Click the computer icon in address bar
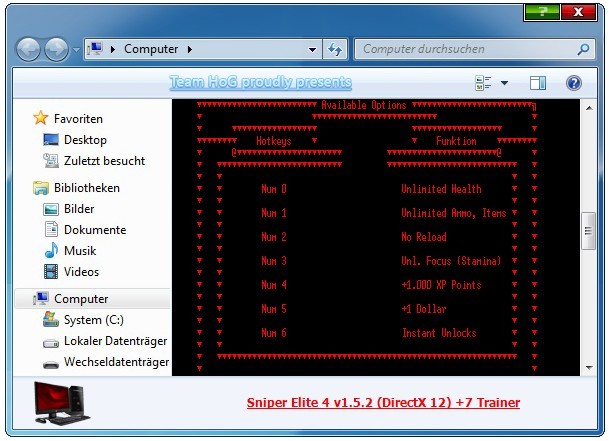This screenshot has height=441, width=609. tap(95, 49)
